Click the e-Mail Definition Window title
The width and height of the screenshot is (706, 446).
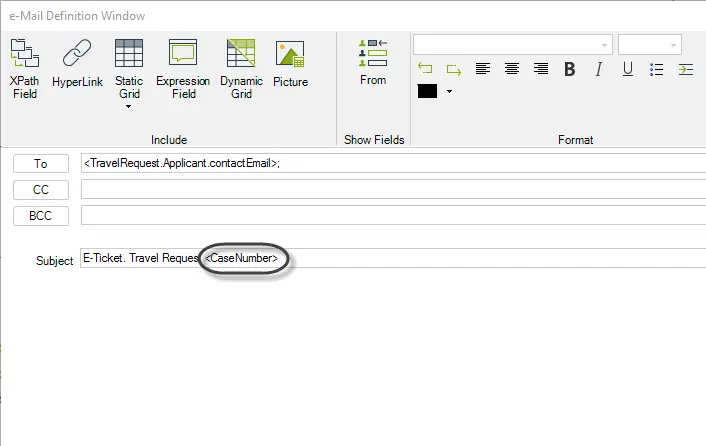click(x=77, y=16)
